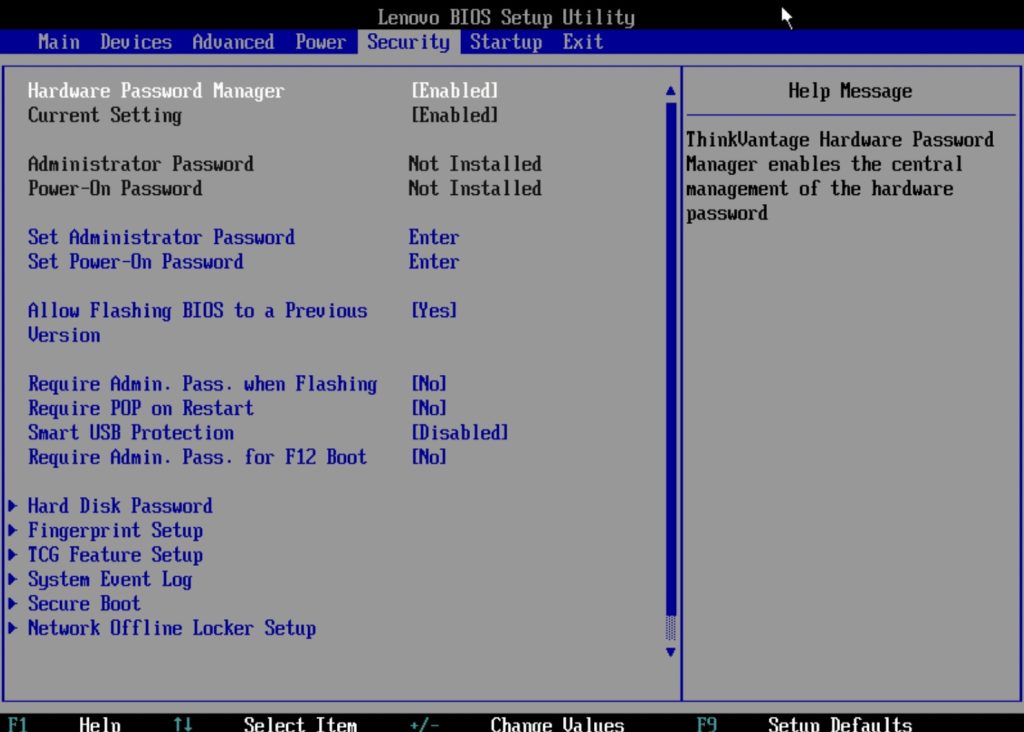Screen dimensions: 1024x732
Task: Click Enter beside Set Power-On Password
Action: tap(434, 262)
